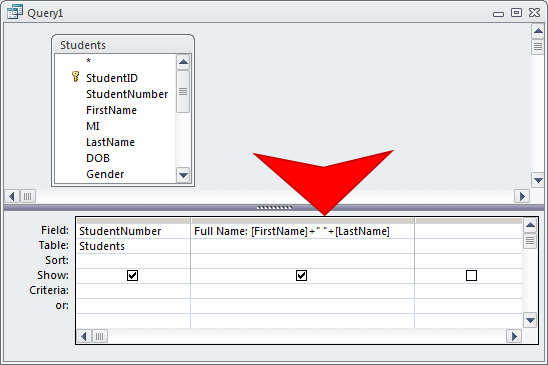Click StudentNumber column selector bar
Screen dimensions: 548x365
tap(133, 221)
